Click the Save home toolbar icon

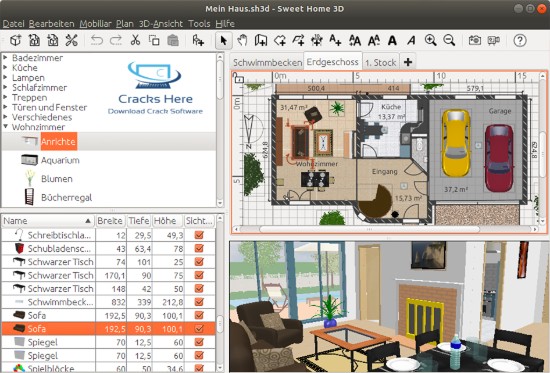click(53, 40)
